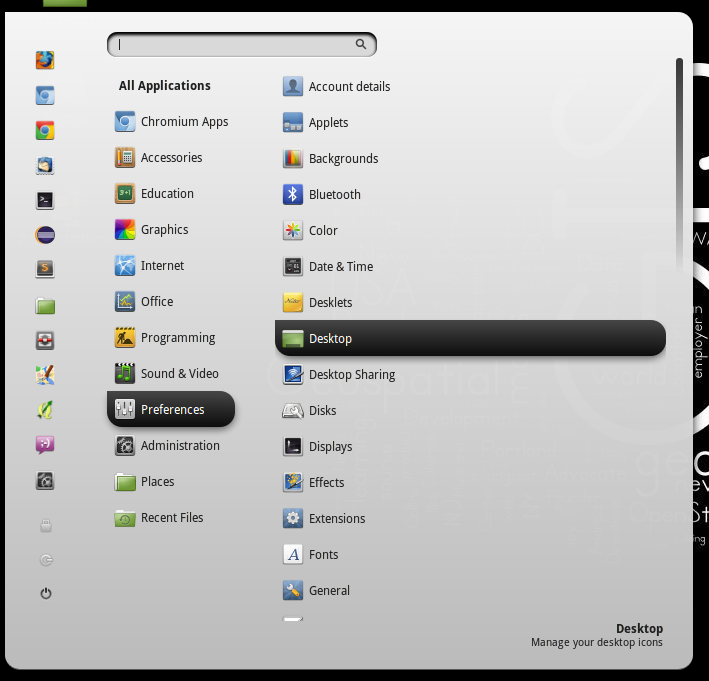Open the Thunderbird mail favorite
This screenshot has width=709, height=681.
(45, 165)
